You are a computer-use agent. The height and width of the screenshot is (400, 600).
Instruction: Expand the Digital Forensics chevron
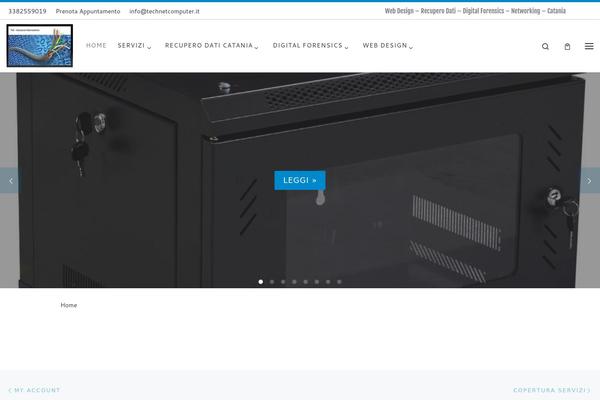[x=346, y=47]
